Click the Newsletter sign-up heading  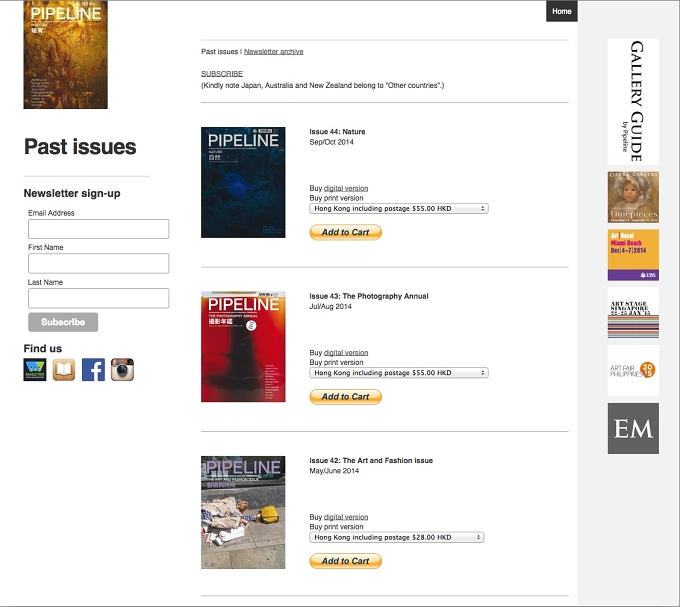tap(72, 193)
